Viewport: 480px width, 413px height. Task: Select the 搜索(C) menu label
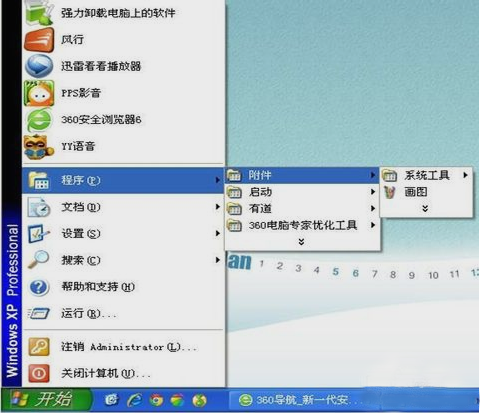coord(81,260)
